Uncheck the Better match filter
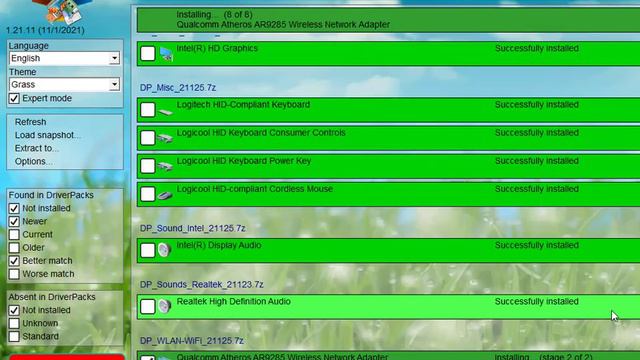This screenshot has width=640, height=360. pos(14,260)
